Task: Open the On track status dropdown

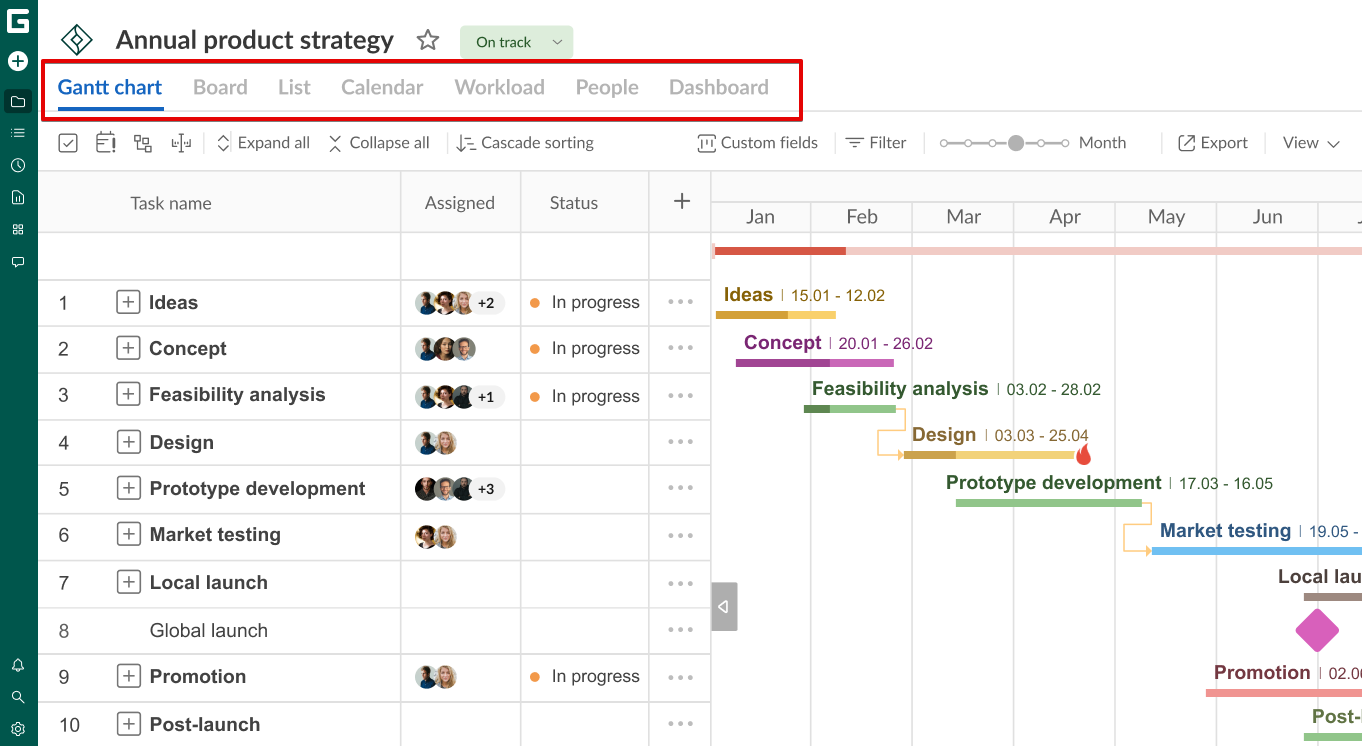Action: [x=516, y=42]
